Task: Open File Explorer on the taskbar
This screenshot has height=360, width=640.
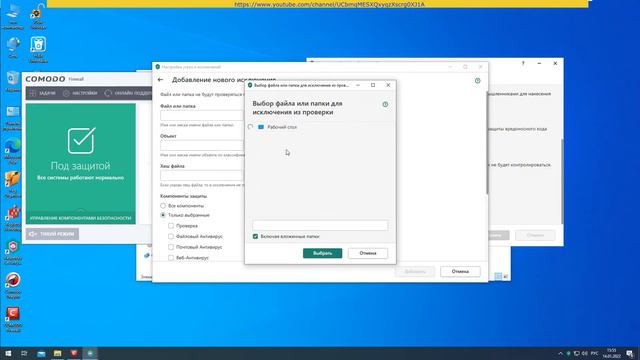Action: click(x=58, y=353)
